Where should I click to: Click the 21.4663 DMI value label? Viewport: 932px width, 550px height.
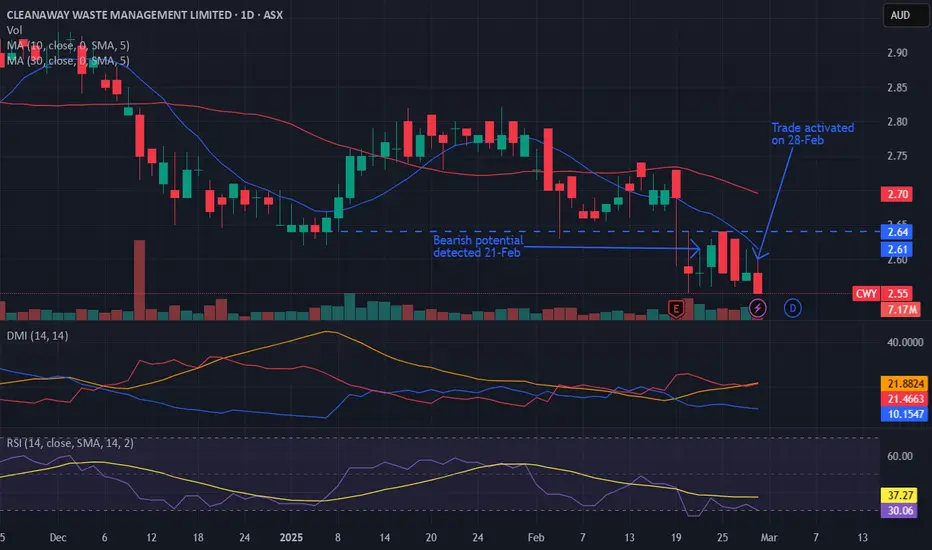coord(905,399)
